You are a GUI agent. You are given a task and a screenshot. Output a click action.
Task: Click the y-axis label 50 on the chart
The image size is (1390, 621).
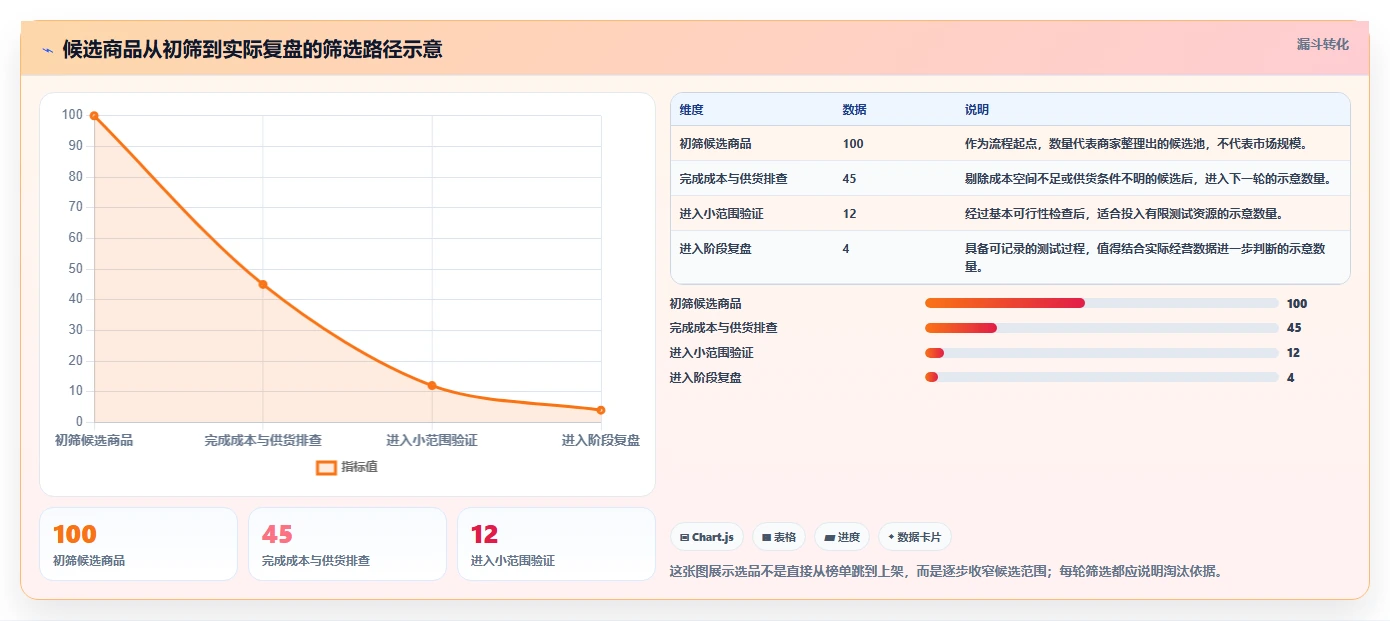click(x=75, y=269)
